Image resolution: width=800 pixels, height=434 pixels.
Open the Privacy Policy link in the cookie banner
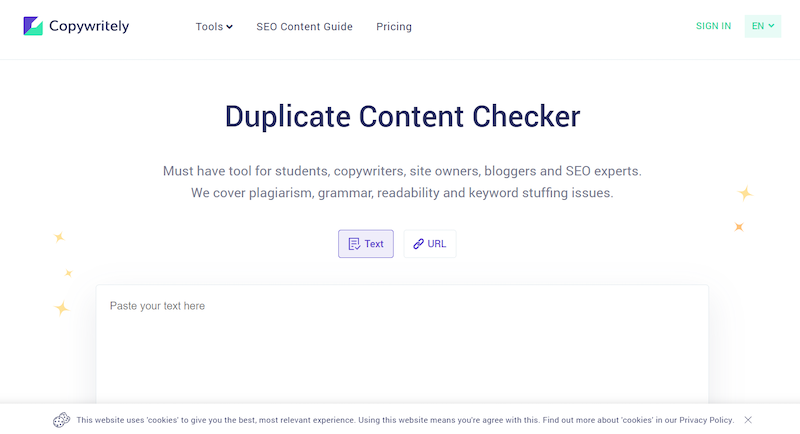point(706,420)
